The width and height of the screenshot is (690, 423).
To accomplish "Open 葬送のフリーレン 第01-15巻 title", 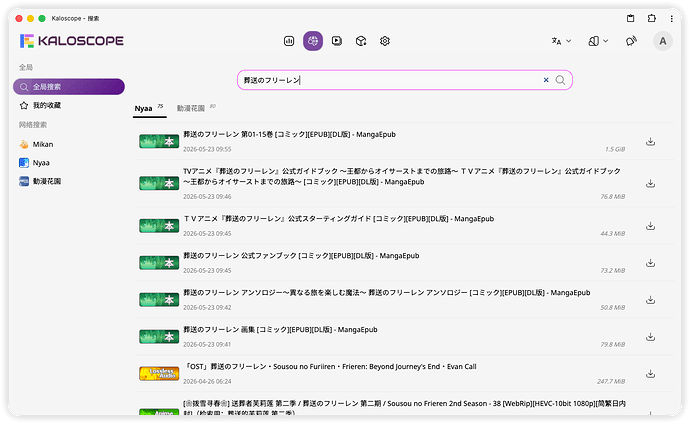I will pos(289,134).
